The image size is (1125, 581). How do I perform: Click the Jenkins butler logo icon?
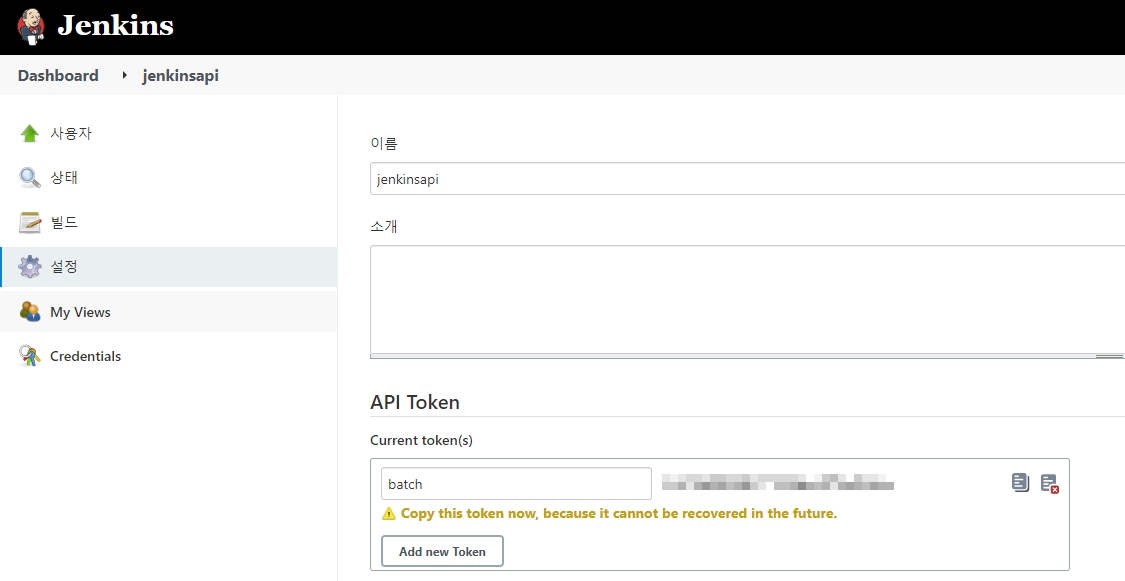click(x=31, y=27)
